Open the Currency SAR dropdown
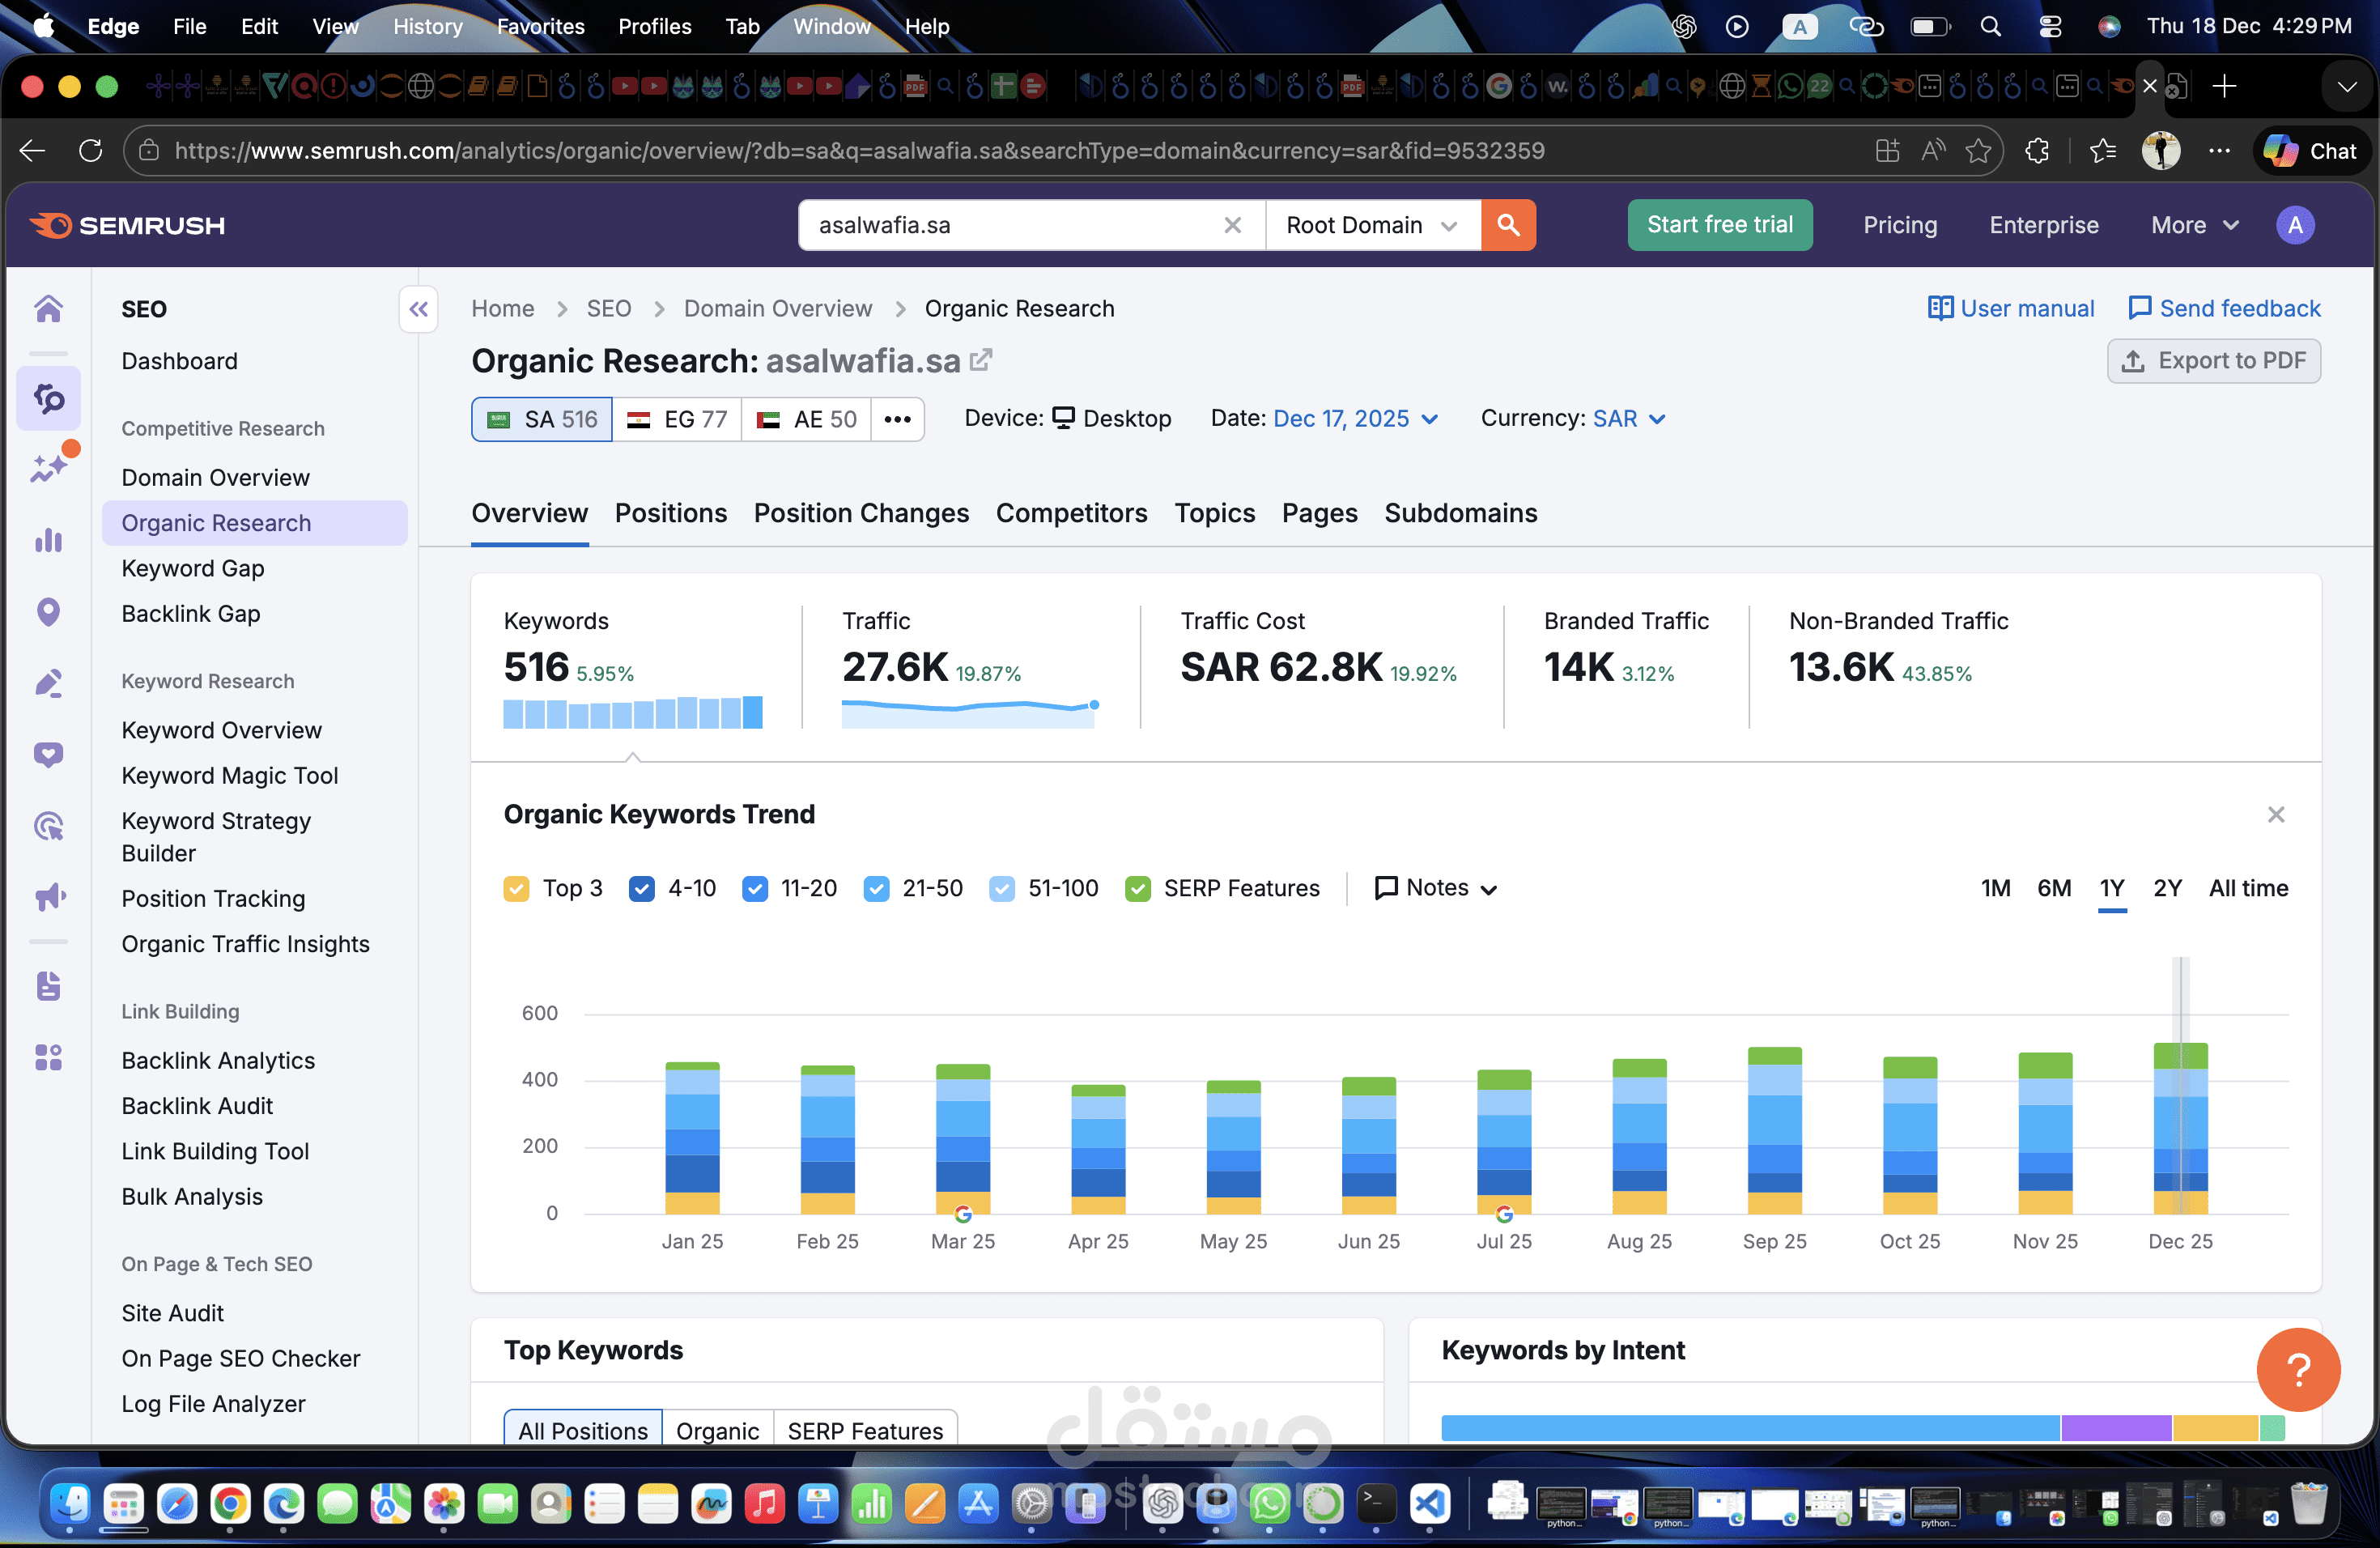The height and width of the screenshot is (1548, 2380). point(1628,418)
